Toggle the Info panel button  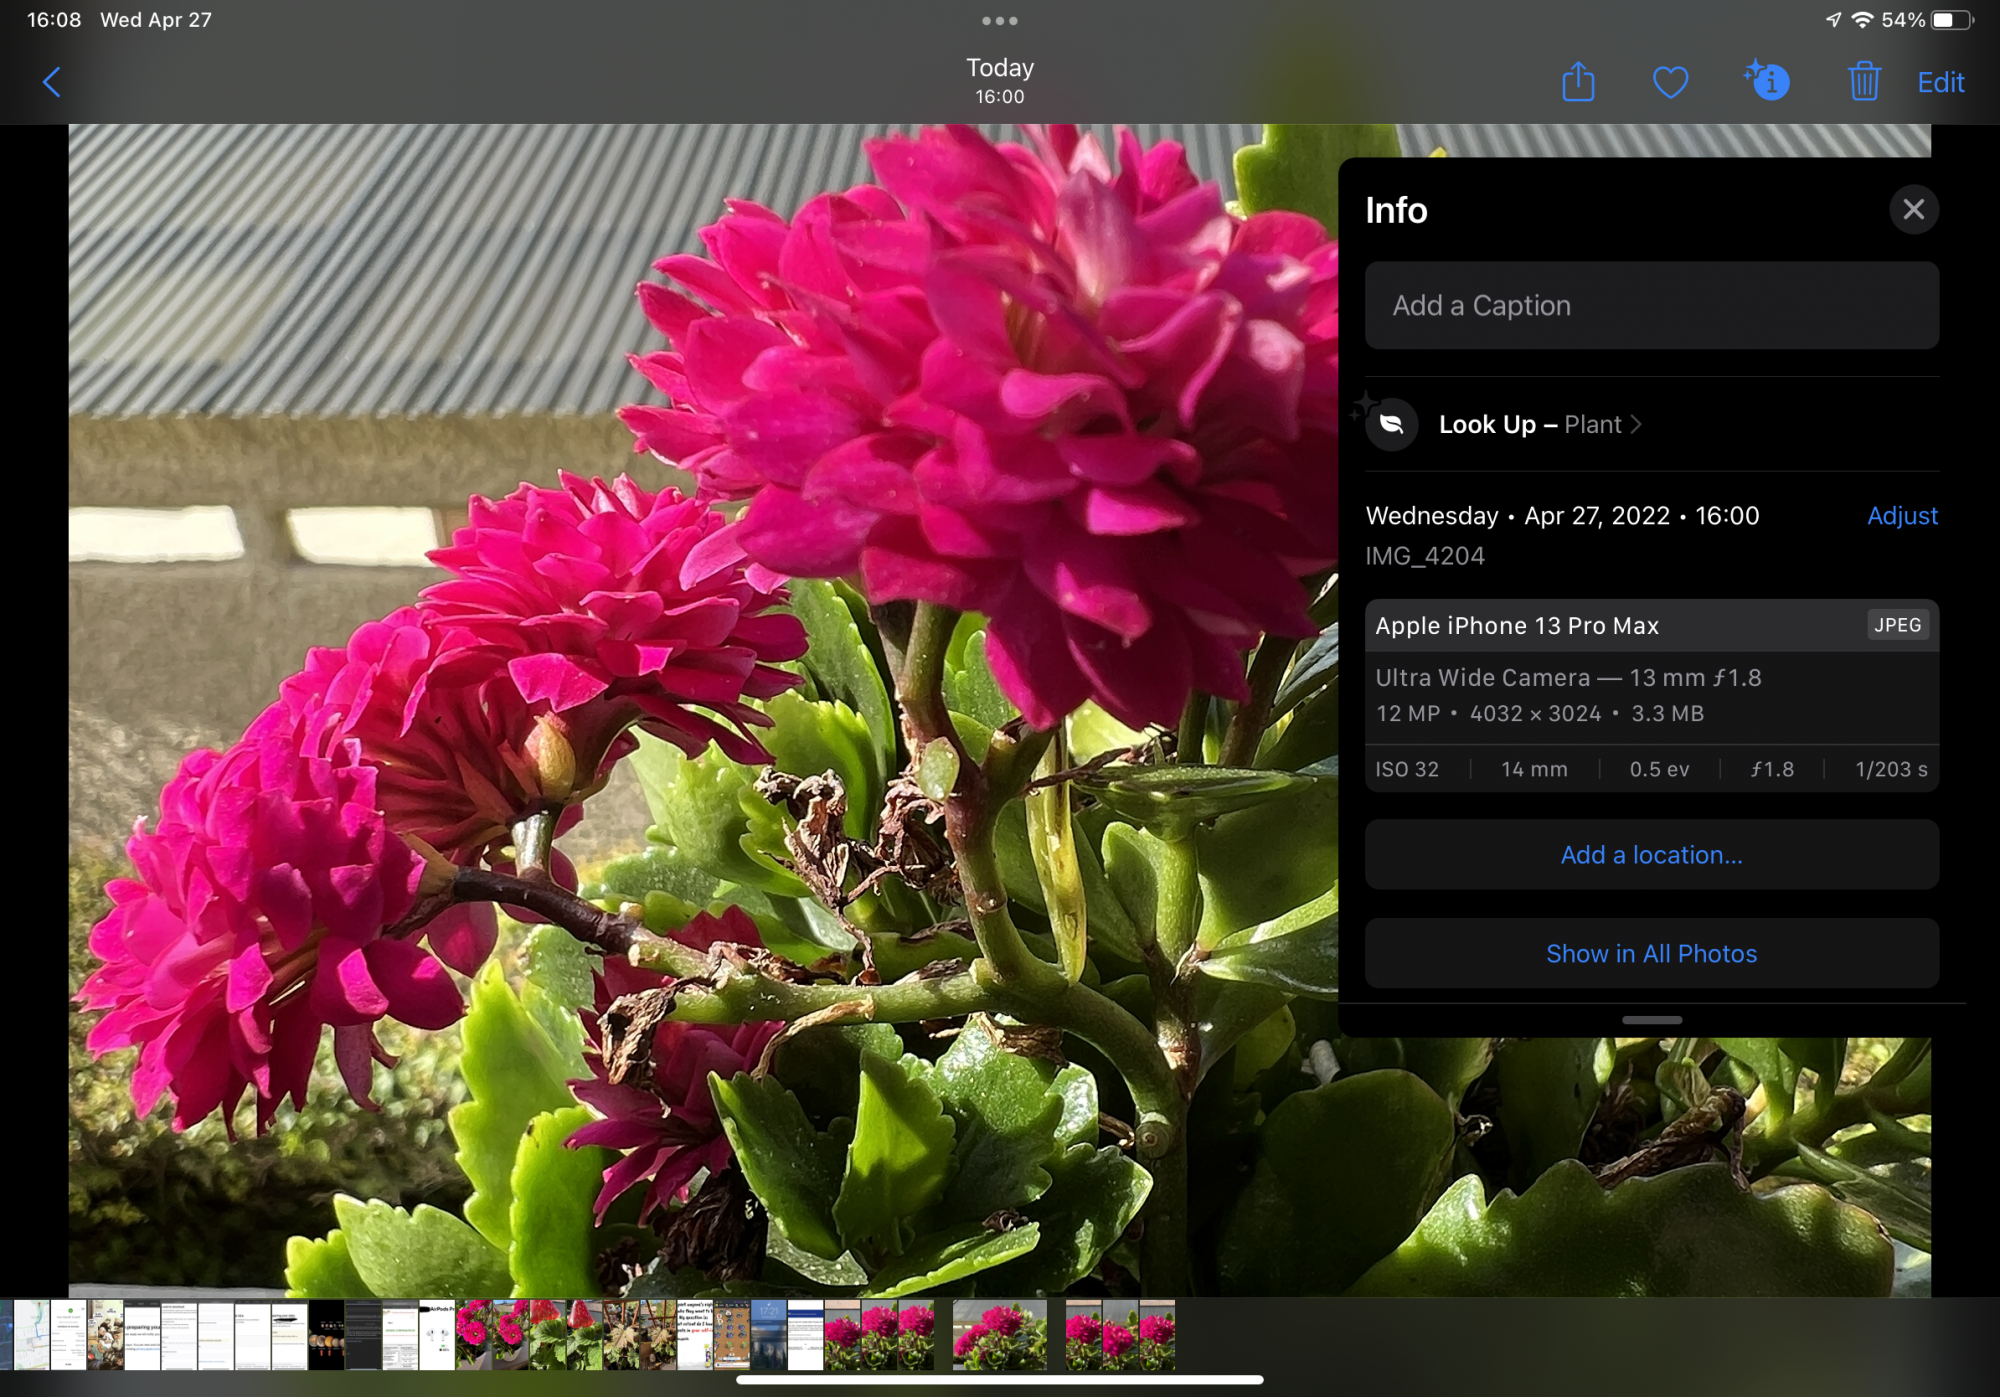point(1768,82)
